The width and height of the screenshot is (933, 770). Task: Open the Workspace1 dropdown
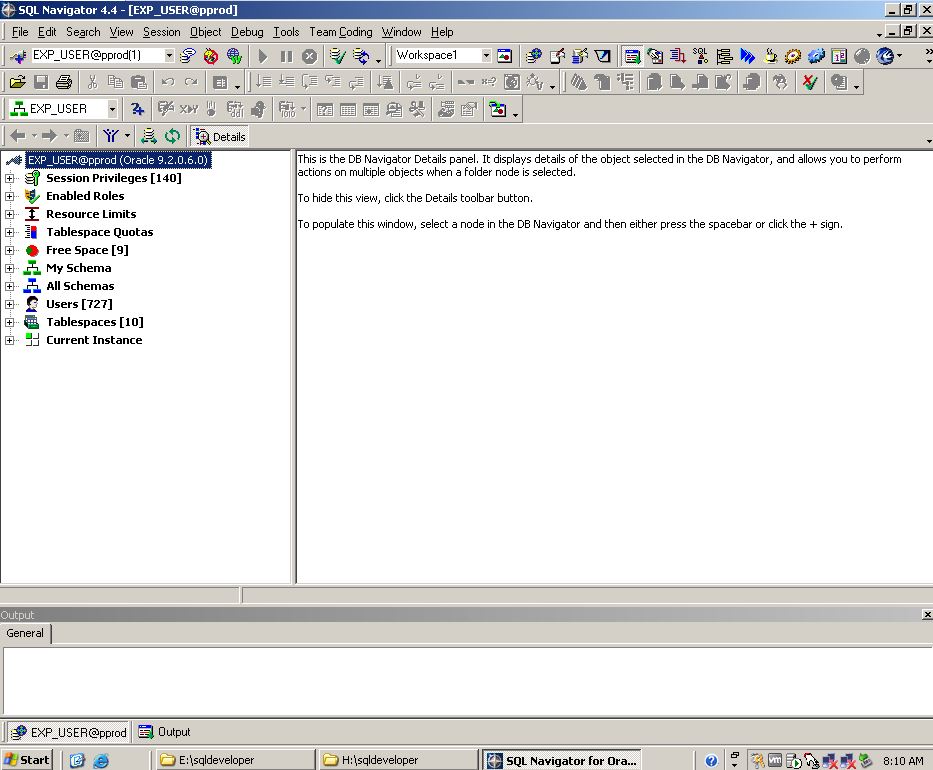tap(486, 55)
